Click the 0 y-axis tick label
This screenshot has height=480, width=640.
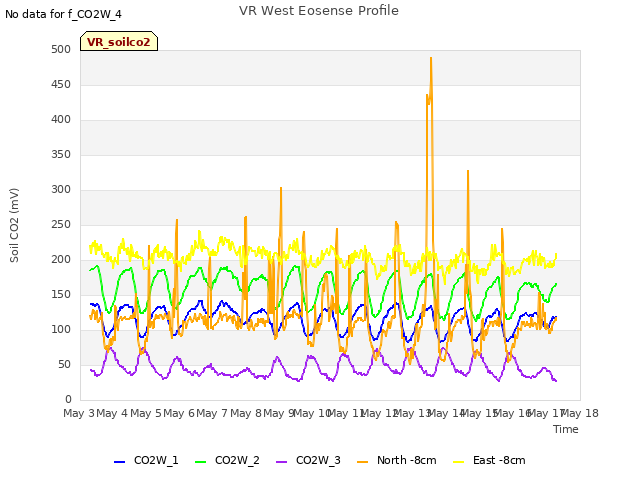pyautogui.click(x=68, y=399)
